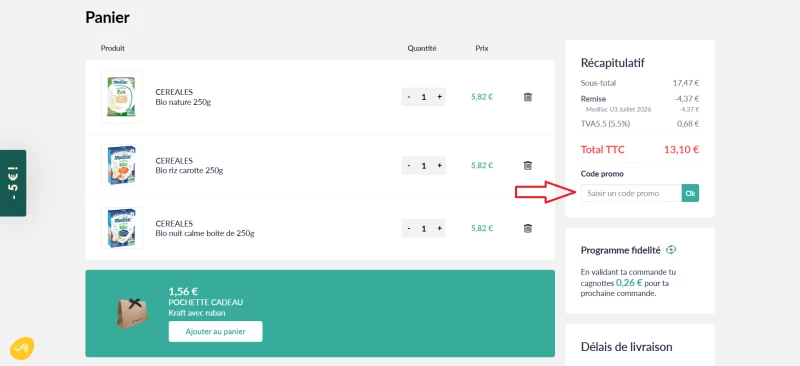
Task: Increase quantity of Bio riz carotte
Action: 439,165
